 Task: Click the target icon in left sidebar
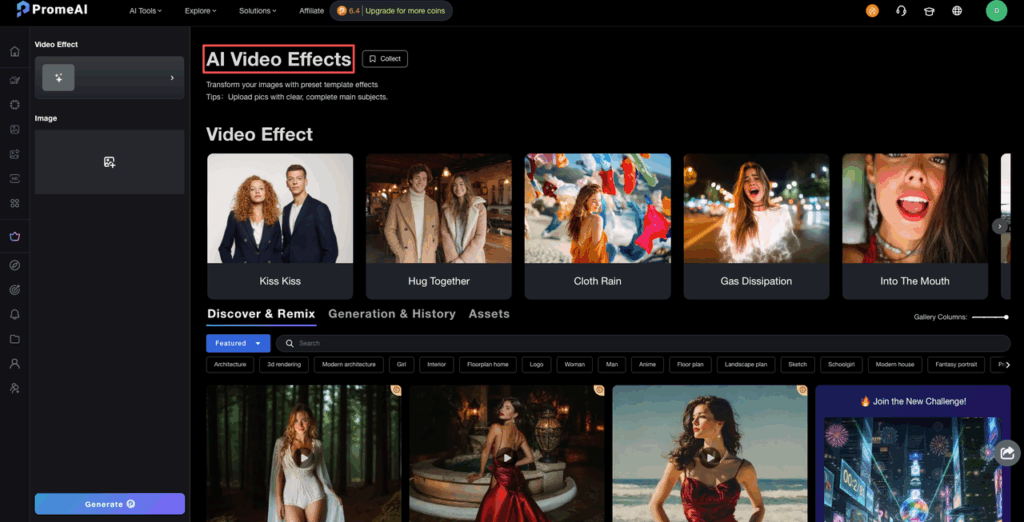[14, 289]
